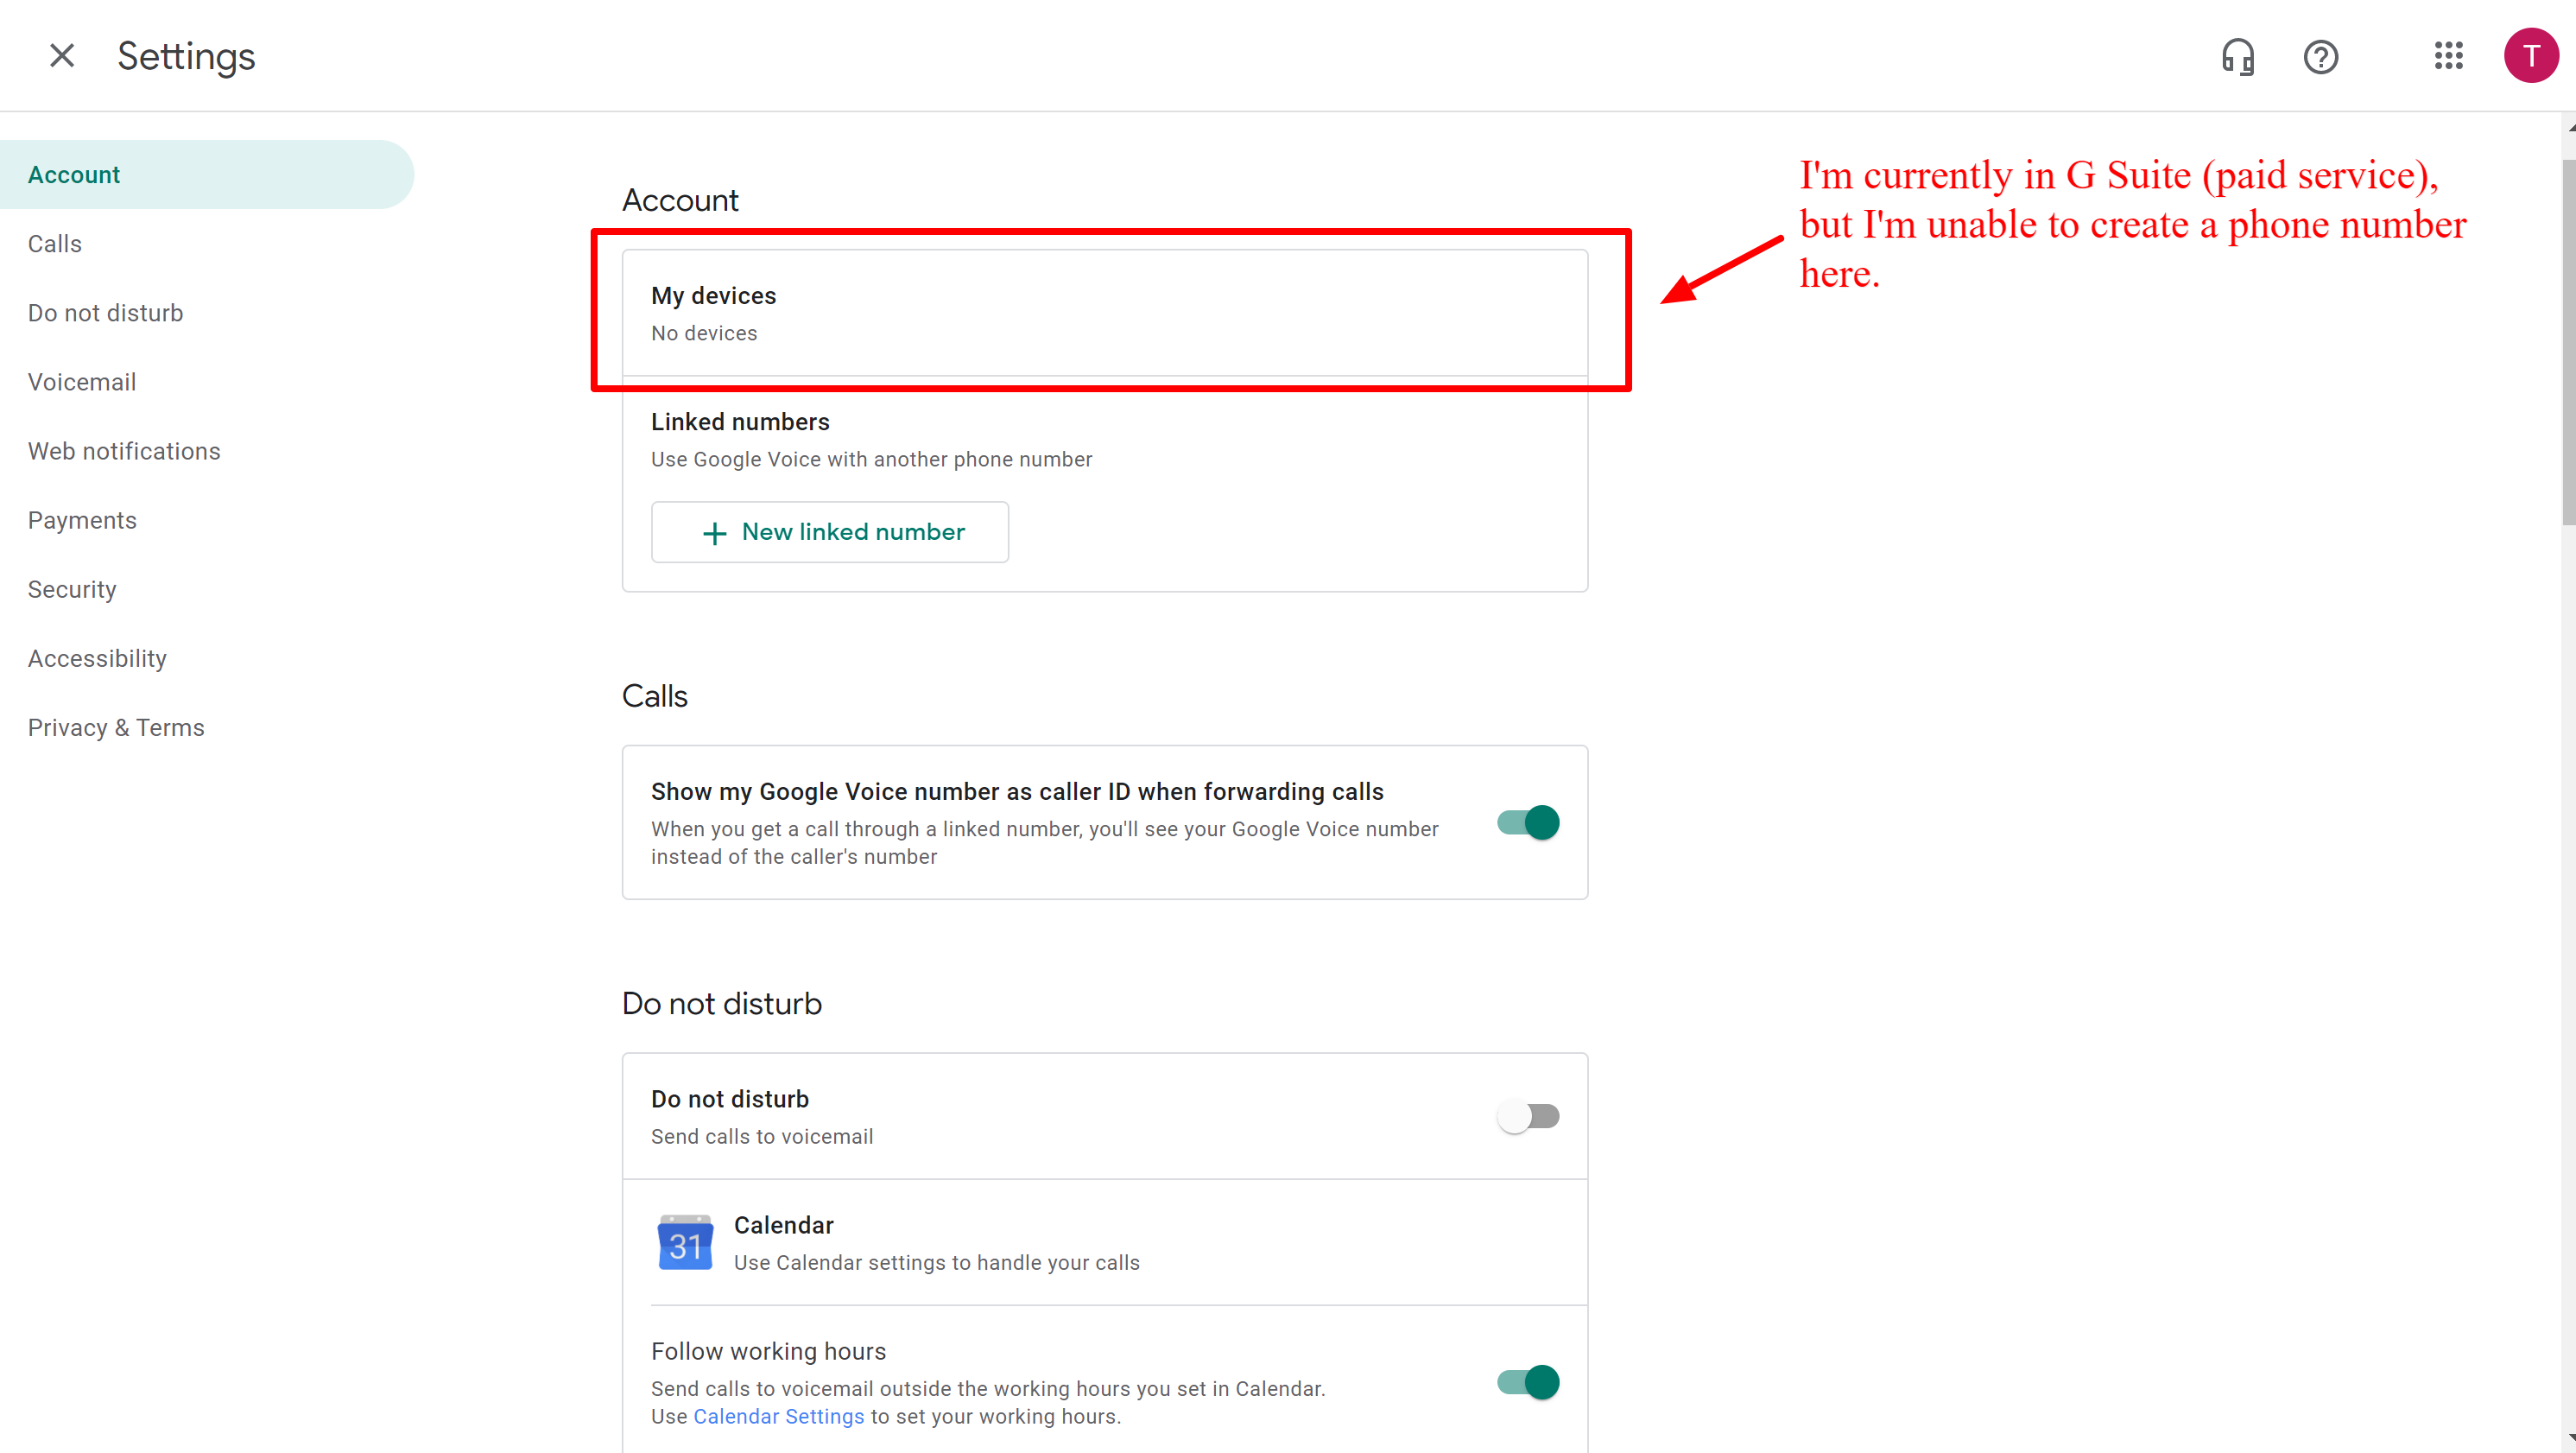
Task: Click the New linked number button
Action: coord(829,532)
